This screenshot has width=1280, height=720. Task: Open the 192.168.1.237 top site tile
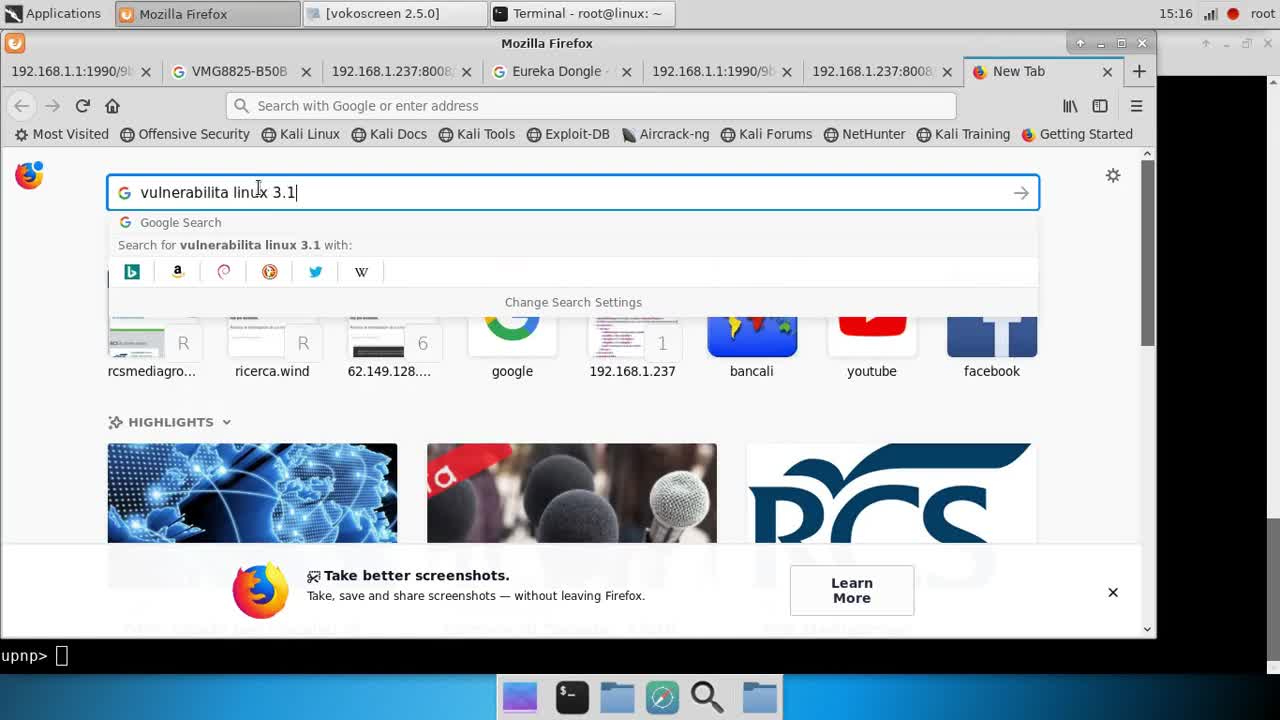click(x=632, y=348)
